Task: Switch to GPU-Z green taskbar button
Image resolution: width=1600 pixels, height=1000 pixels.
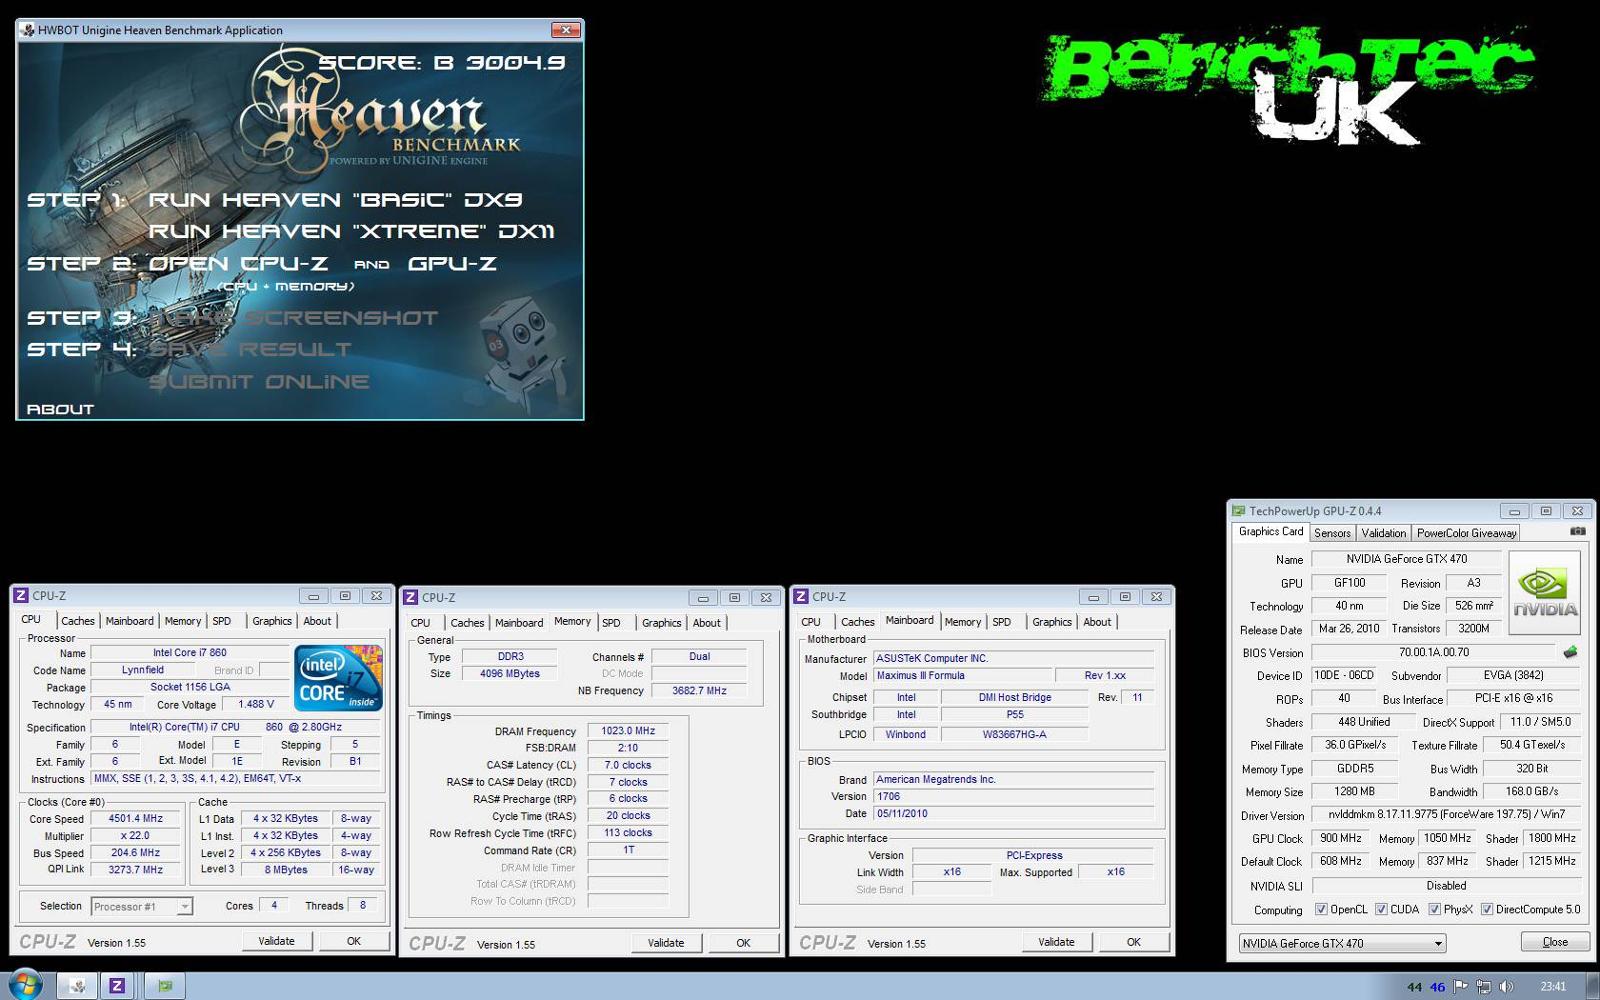Action: [165, 986]
